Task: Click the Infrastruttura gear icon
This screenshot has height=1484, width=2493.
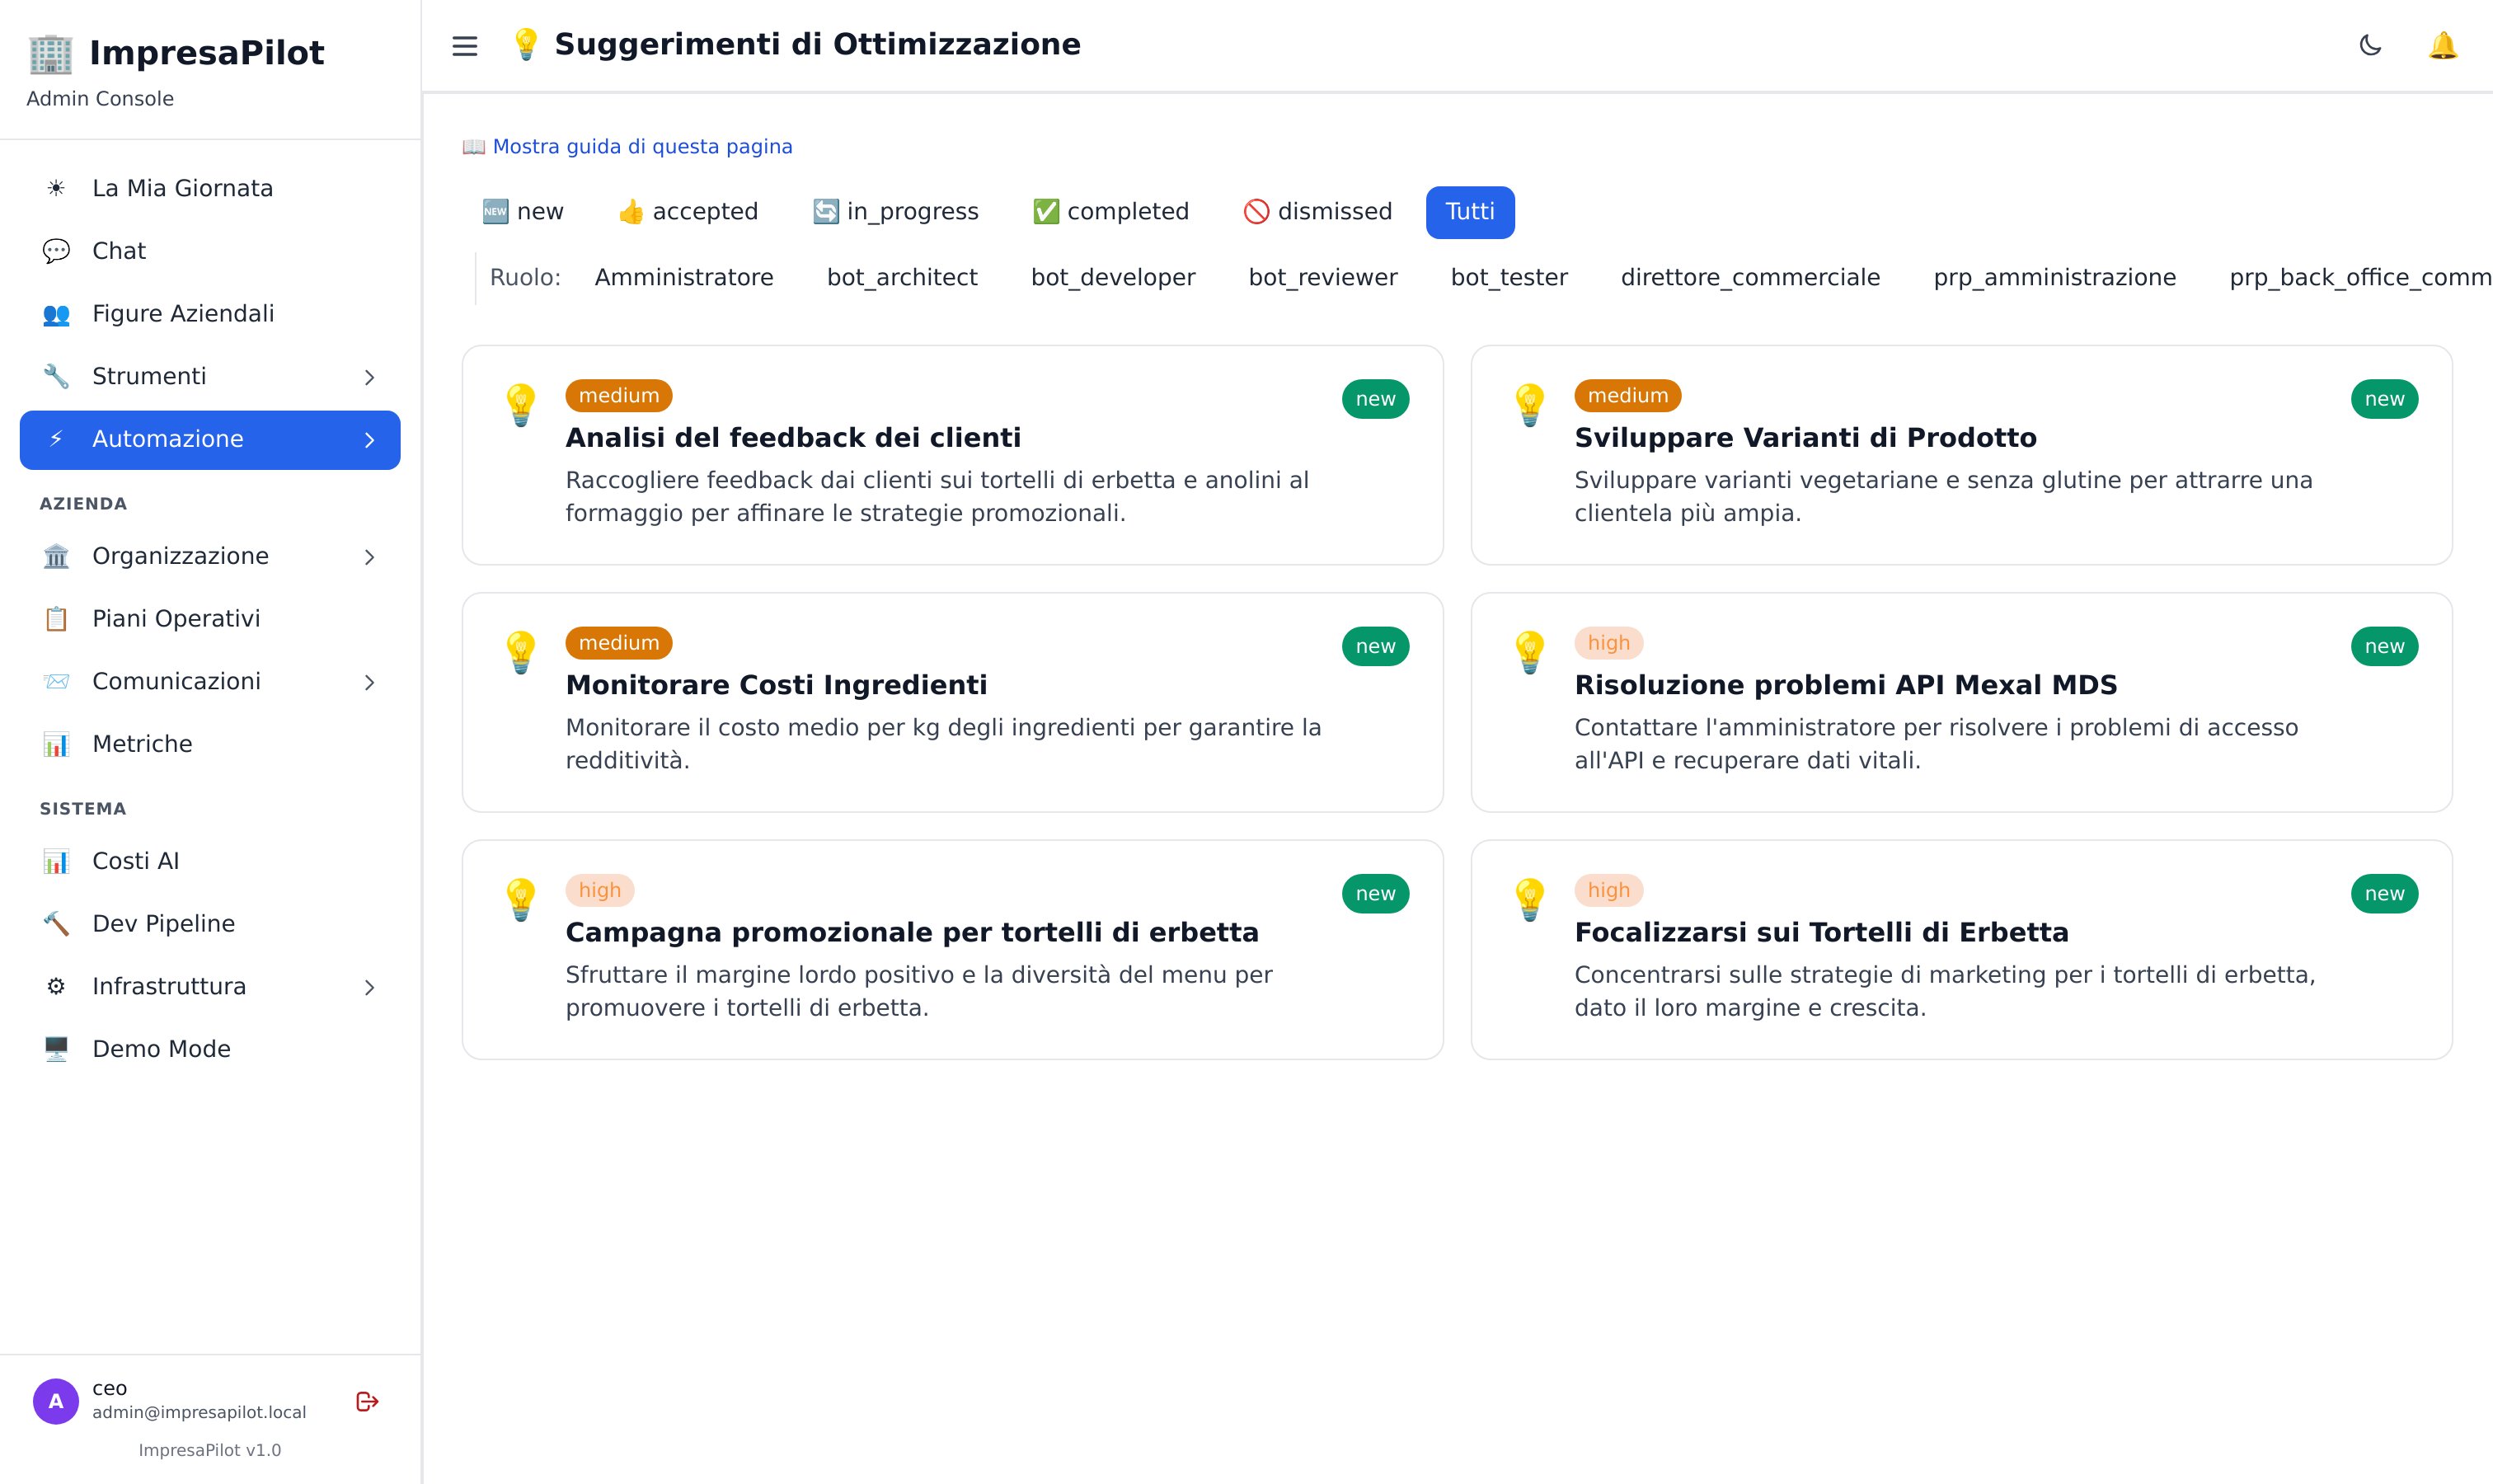Action: tap(56, 986)
